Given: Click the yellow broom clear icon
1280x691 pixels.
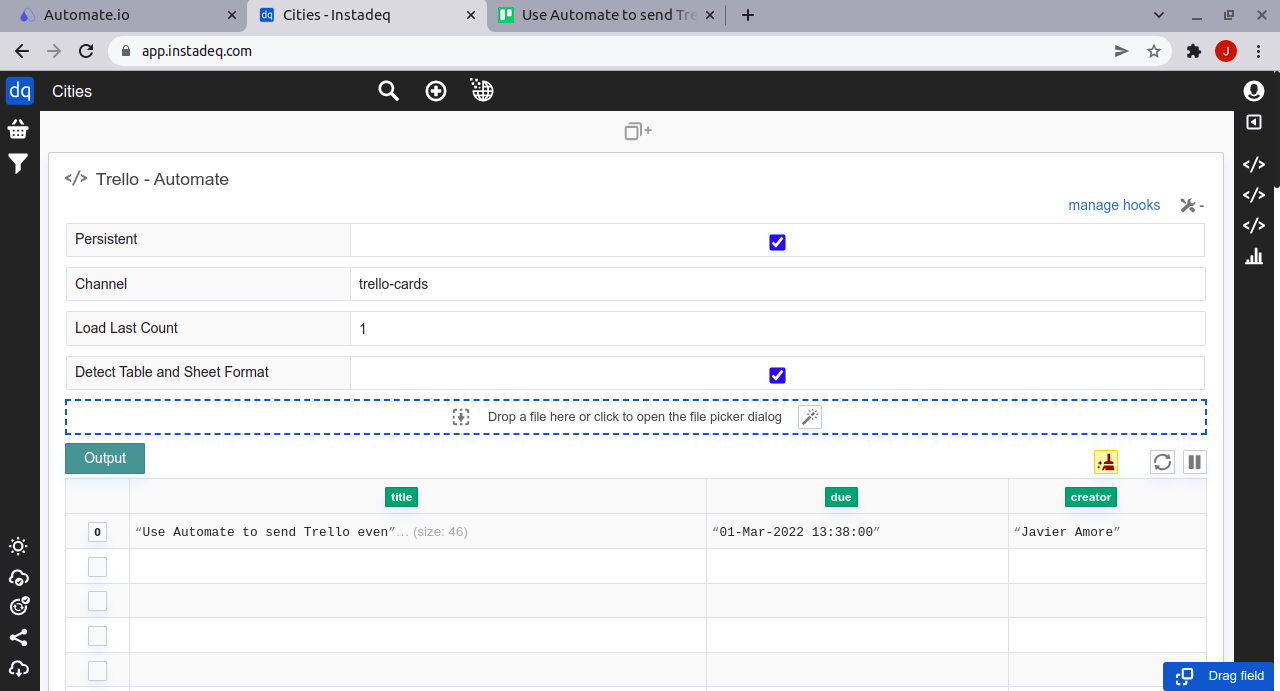Looking at the screenshot, I should [1106, 461].
